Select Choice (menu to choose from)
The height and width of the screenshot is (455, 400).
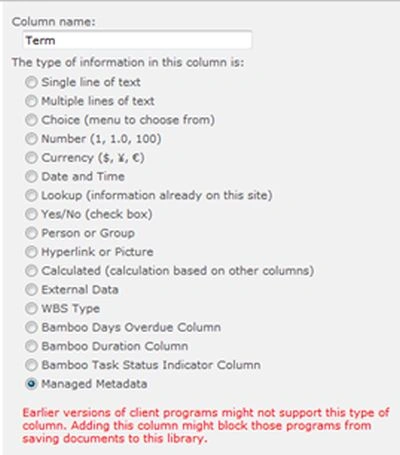click(31, 120)
